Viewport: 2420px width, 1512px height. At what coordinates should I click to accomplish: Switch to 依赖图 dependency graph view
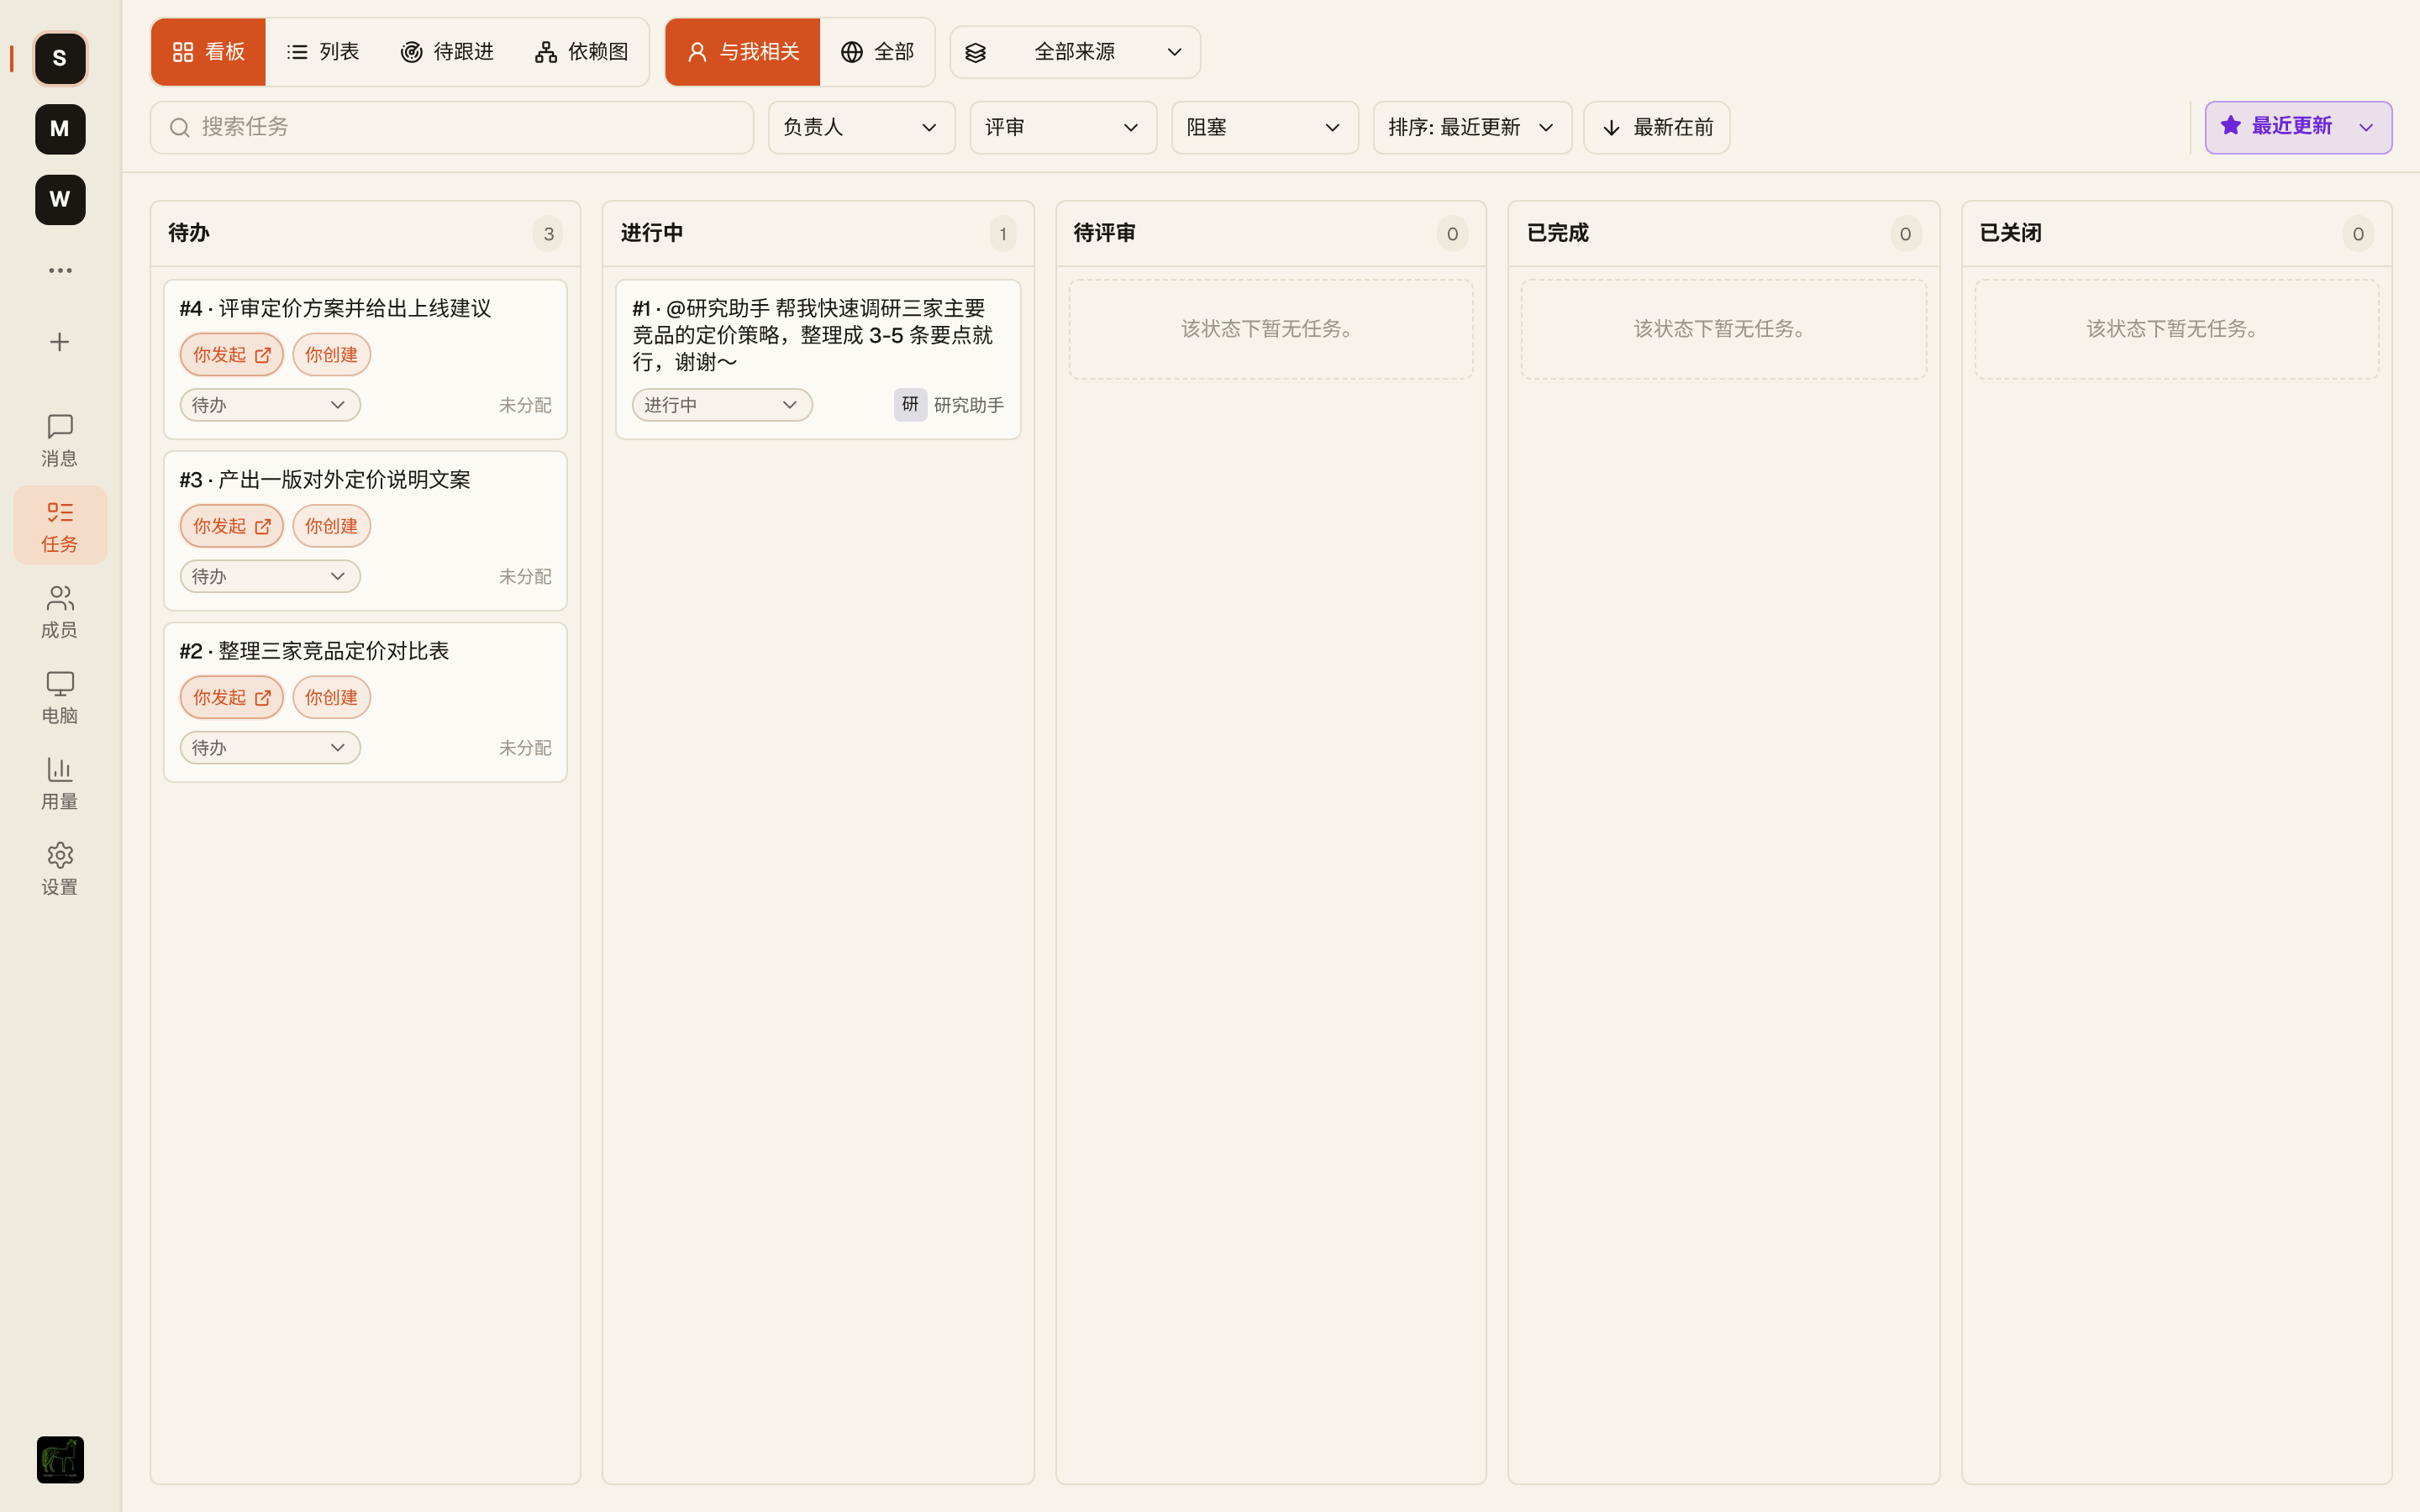[x=581, y=52]
